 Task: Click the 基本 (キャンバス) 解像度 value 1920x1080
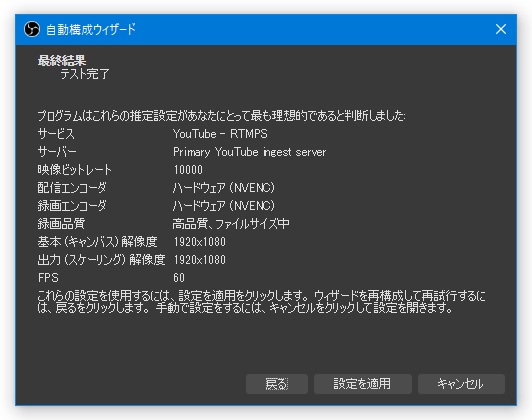[x=200, y=242]
